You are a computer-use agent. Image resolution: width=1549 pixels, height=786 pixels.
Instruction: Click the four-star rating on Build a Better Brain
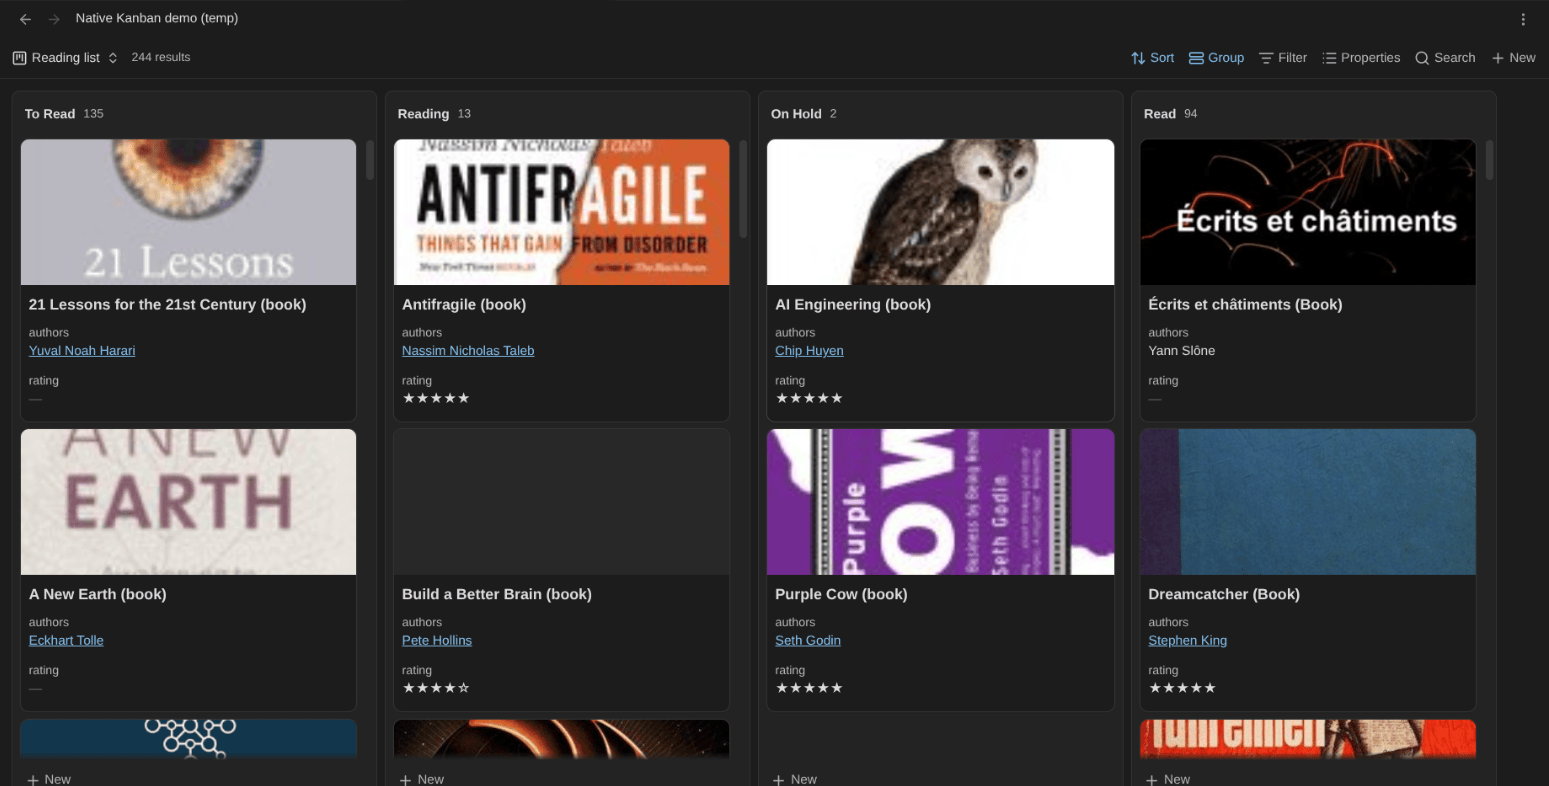click(436, 689)
